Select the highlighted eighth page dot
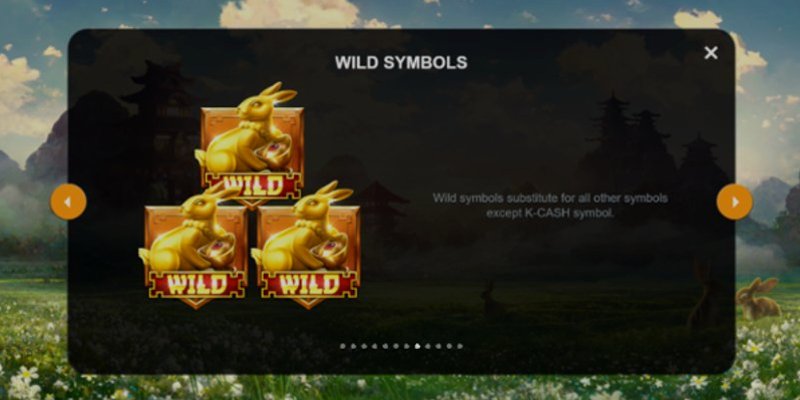 [x=417, y=346]
